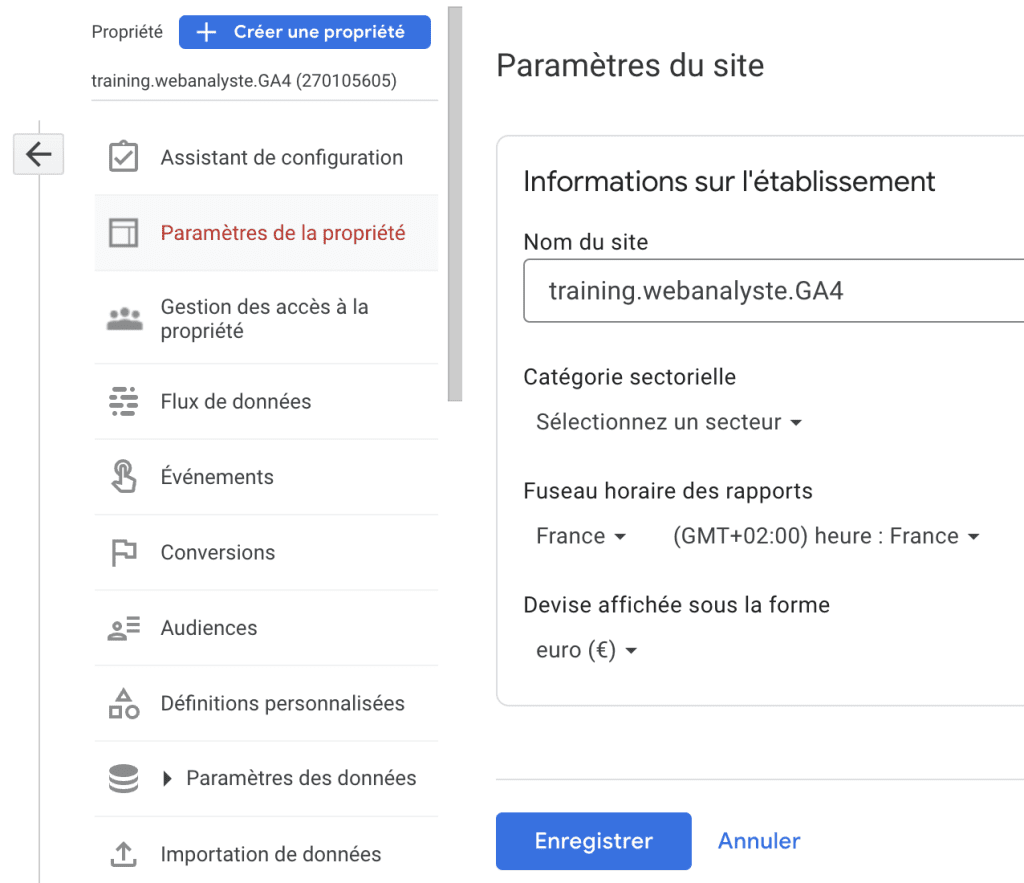1024x883 pixels.
Task: Open the GMT+02:00 heure France timezone dropdown
Action: (826, 536)
